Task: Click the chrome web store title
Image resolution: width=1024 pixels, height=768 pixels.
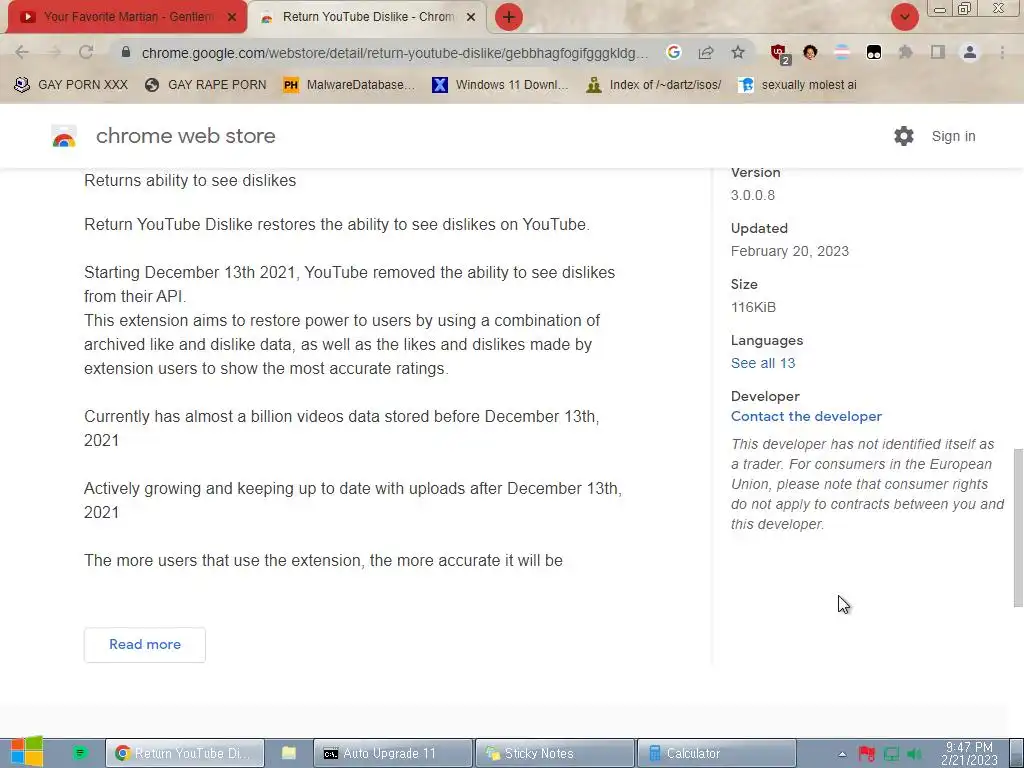Action: (x=185, y=136)
